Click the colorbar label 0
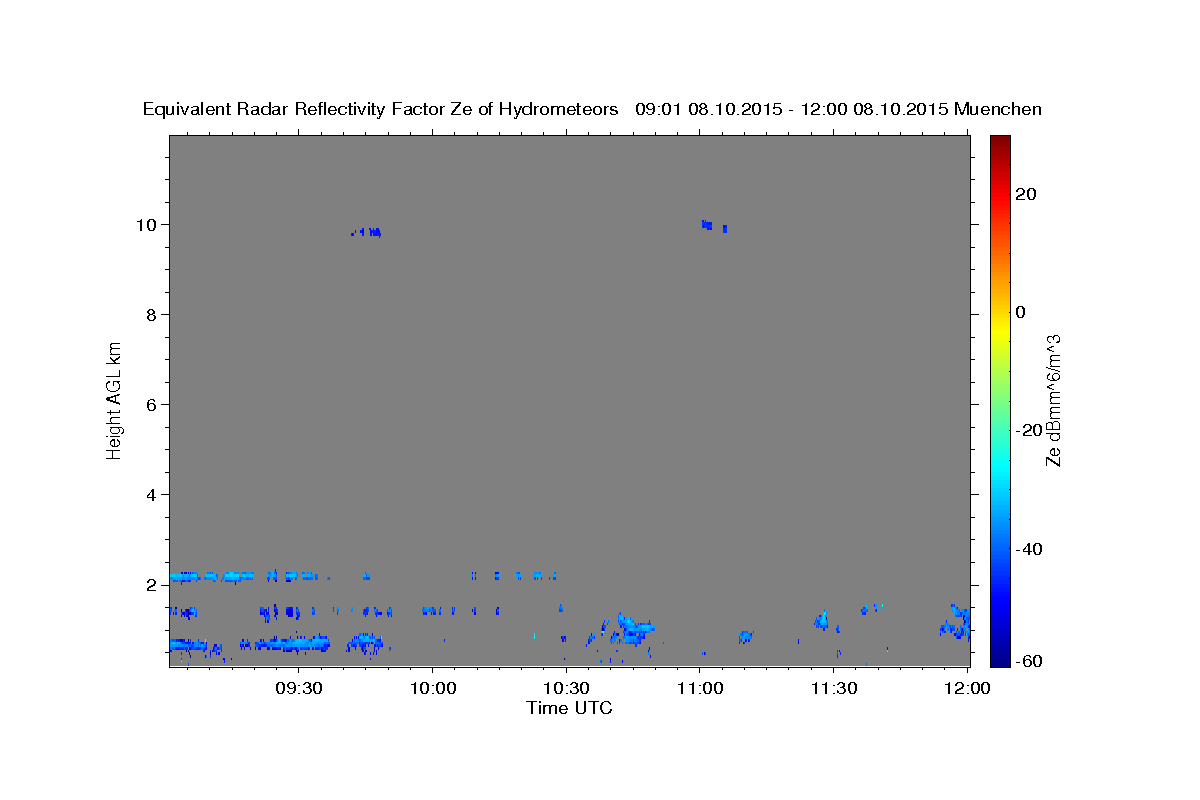 1021,312
